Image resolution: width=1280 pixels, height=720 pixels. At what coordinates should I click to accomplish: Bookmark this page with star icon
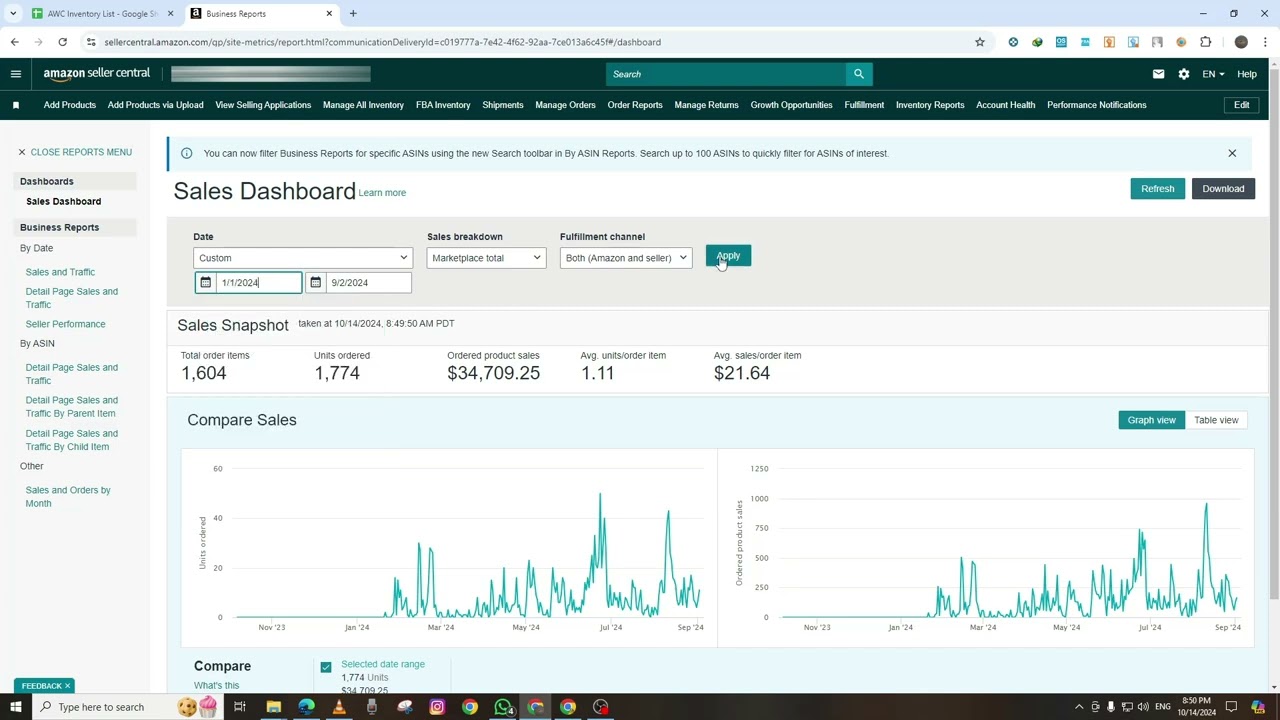[x=980, y=42]
